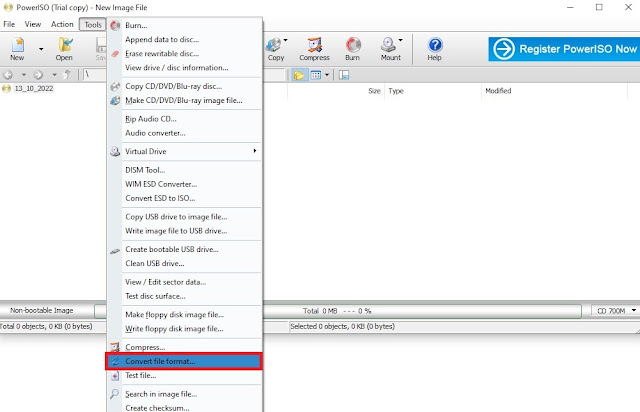Click the Up one level icon
640x412 pixels.
click(68, 75)
